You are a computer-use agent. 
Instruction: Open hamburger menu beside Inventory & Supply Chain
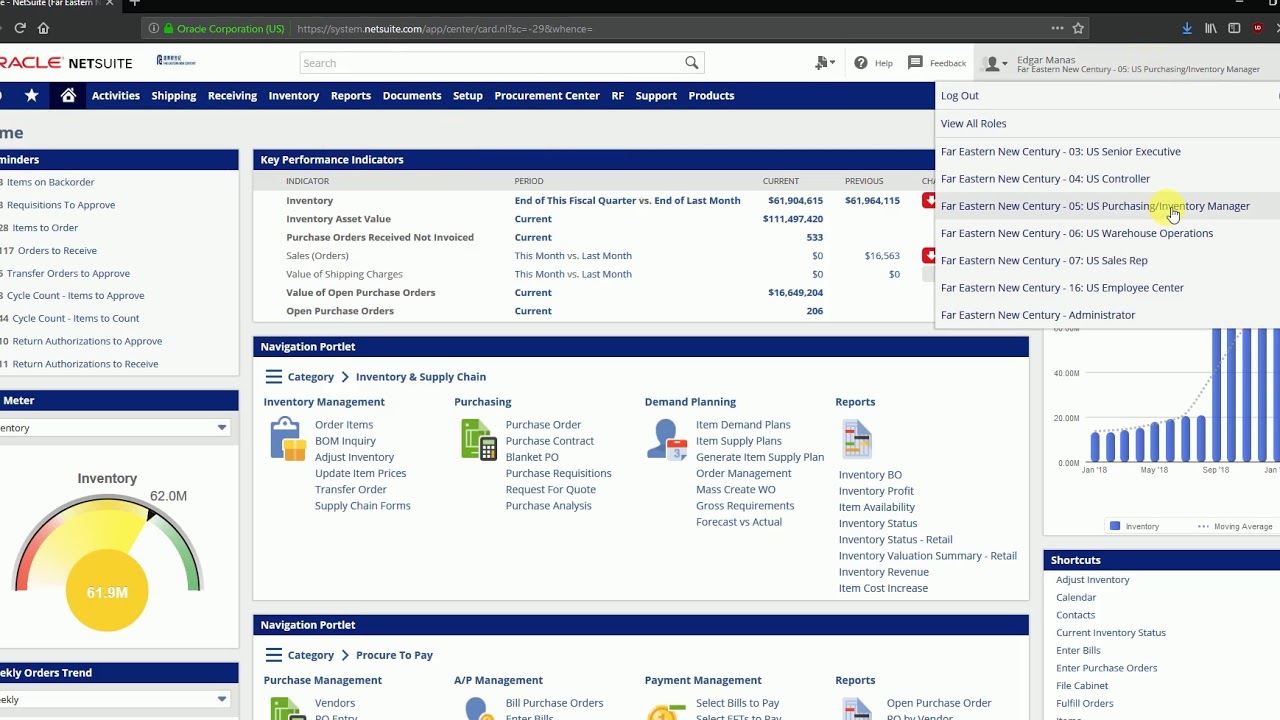point(274,377)
